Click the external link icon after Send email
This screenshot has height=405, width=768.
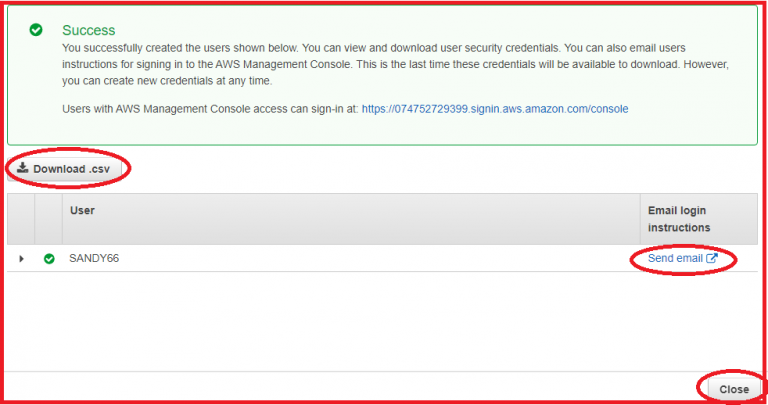712,258
